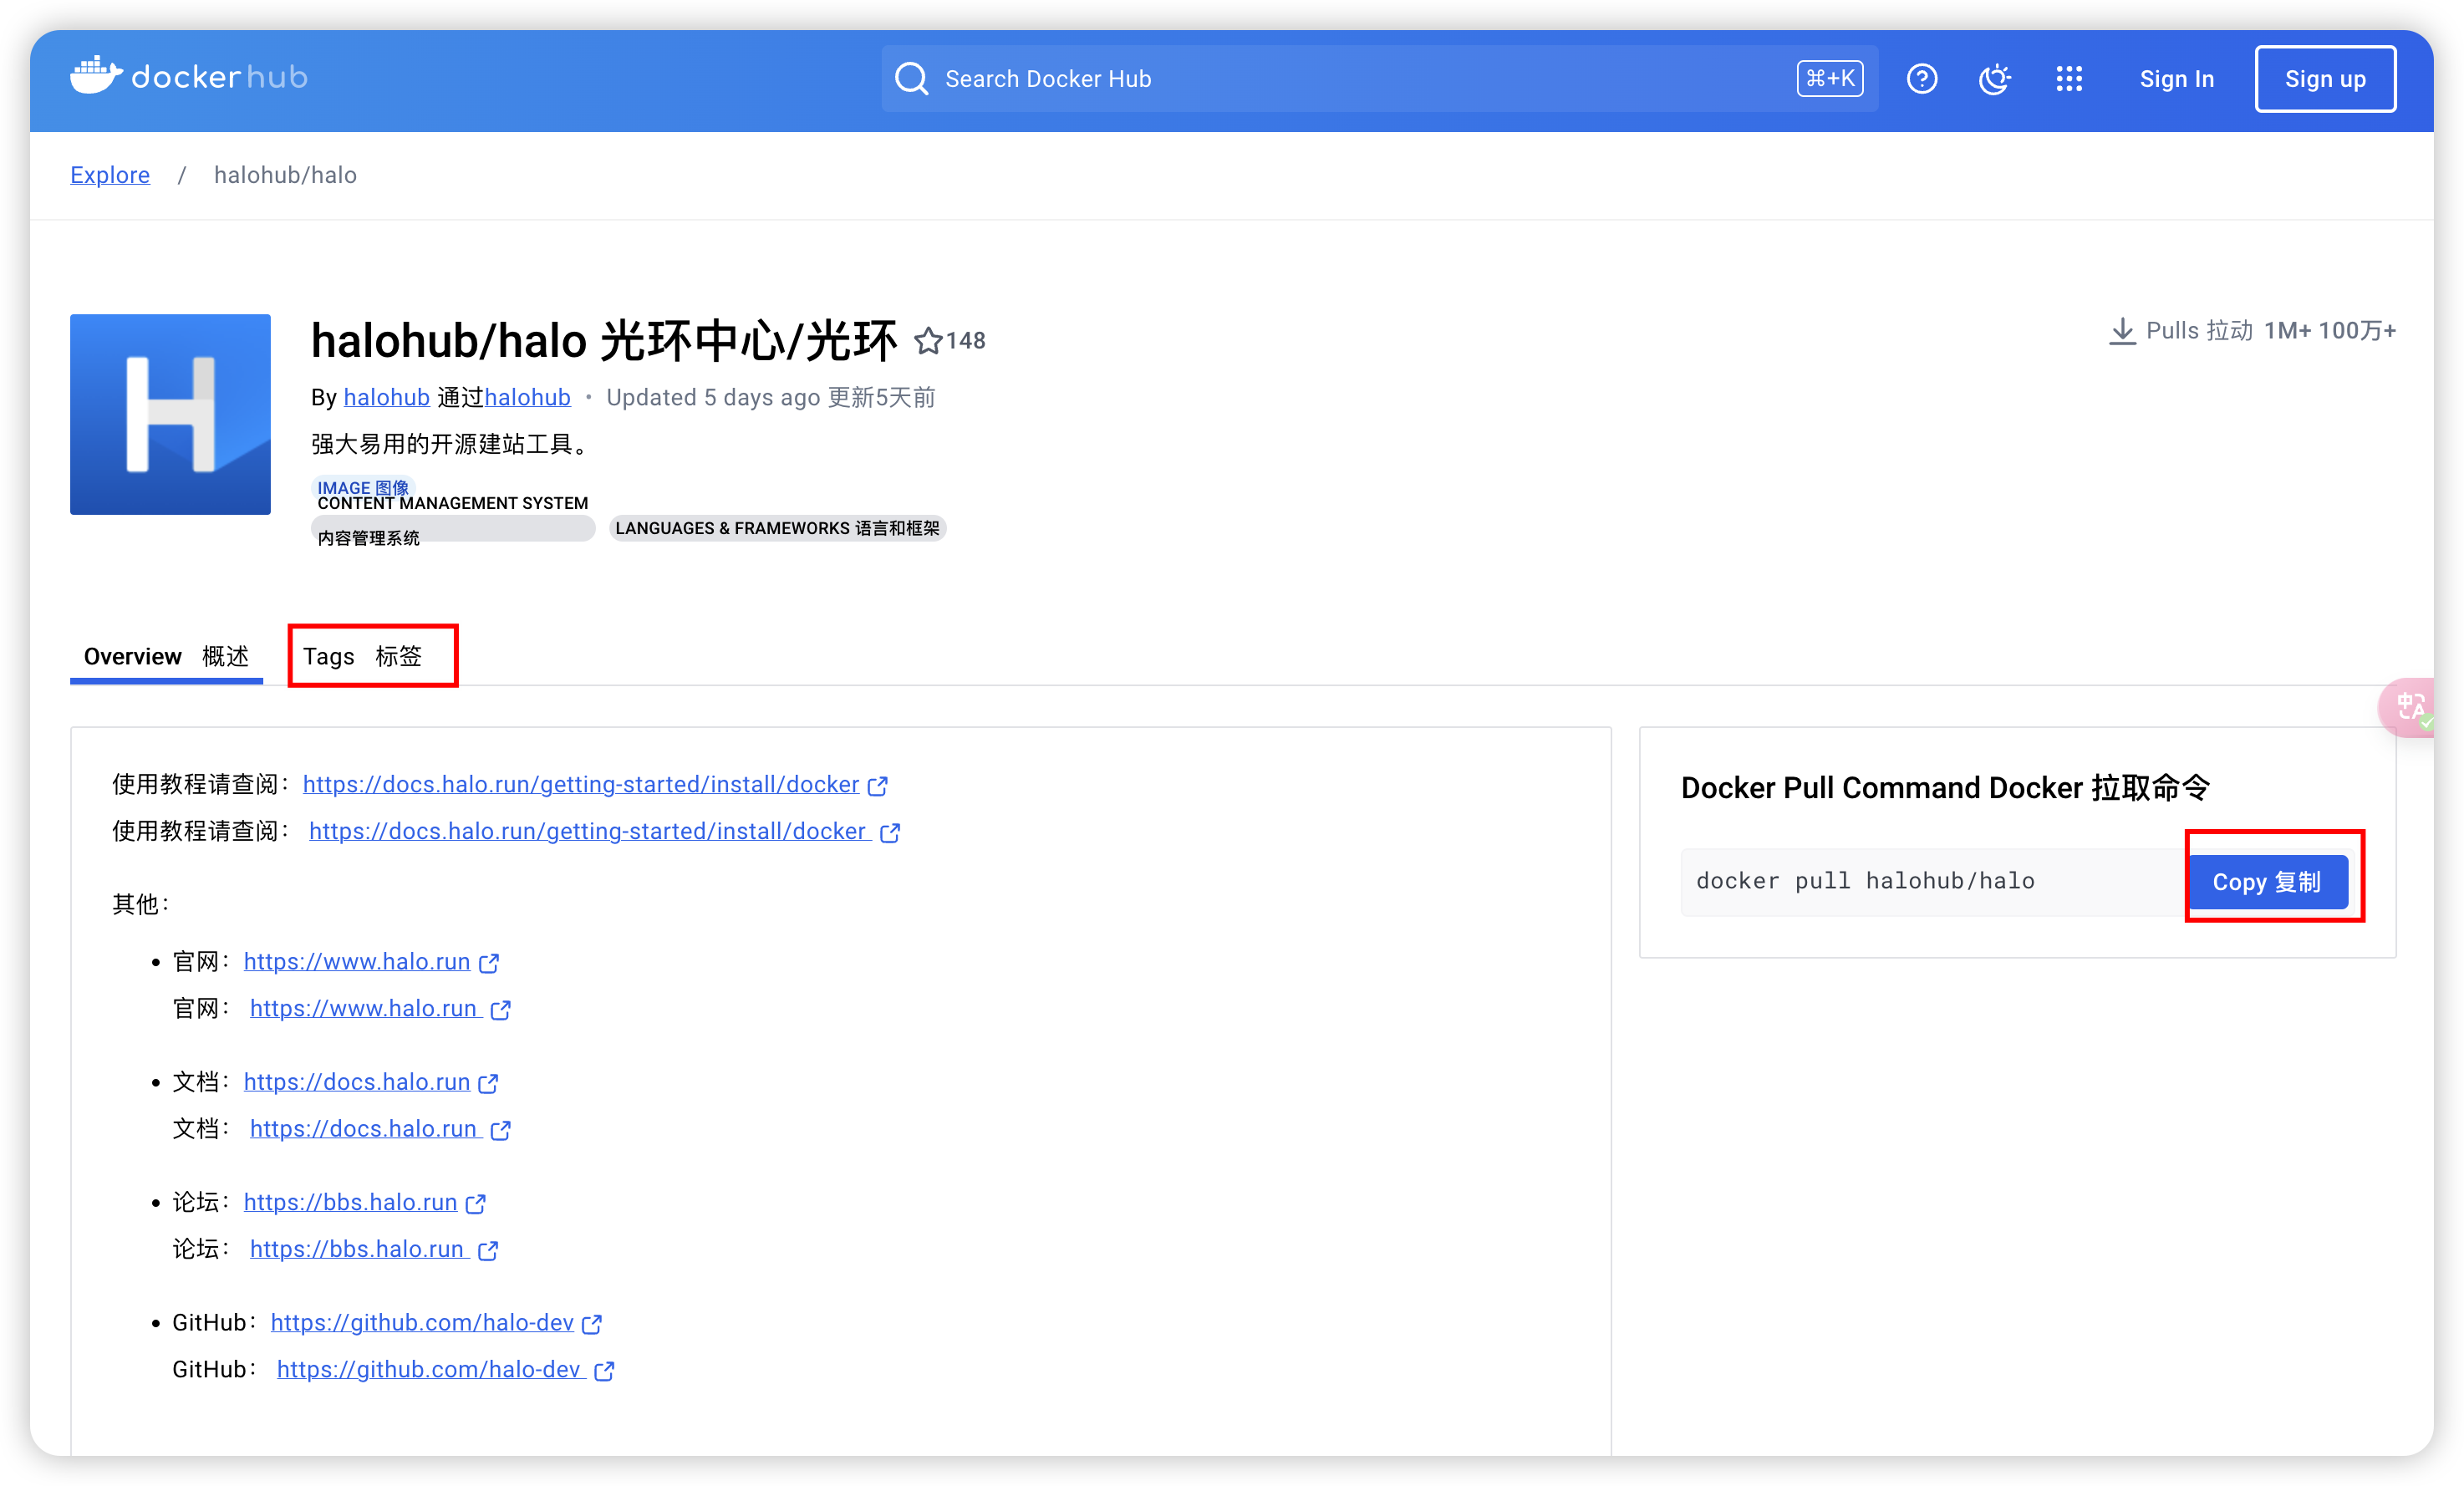Open the halohub publisher link
Image resolution: width=2464 pixels, height=1486 pixels.
(386, 397)
